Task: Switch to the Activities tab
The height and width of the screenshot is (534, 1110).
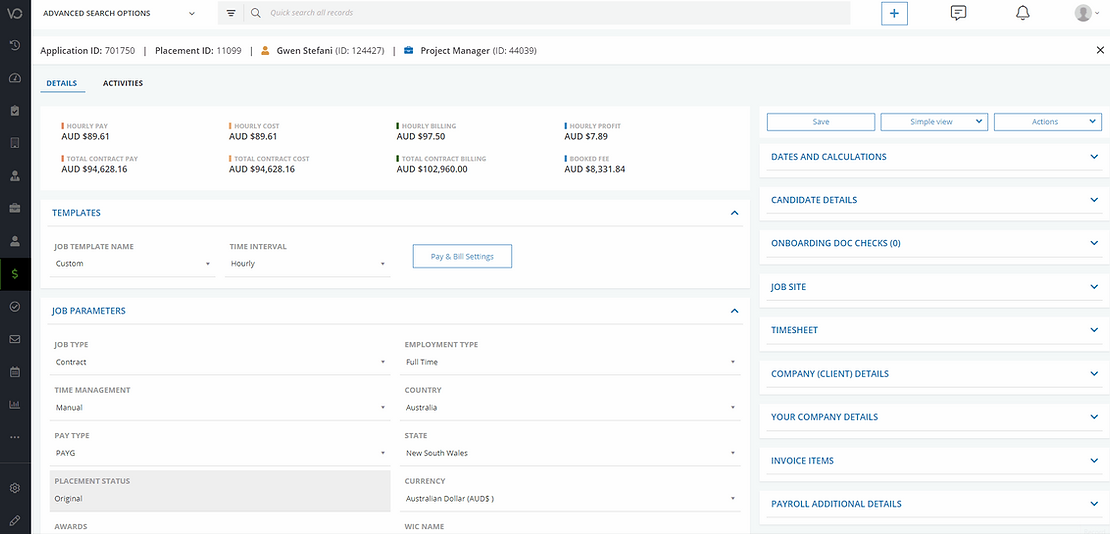Action: tap(122, 83)
